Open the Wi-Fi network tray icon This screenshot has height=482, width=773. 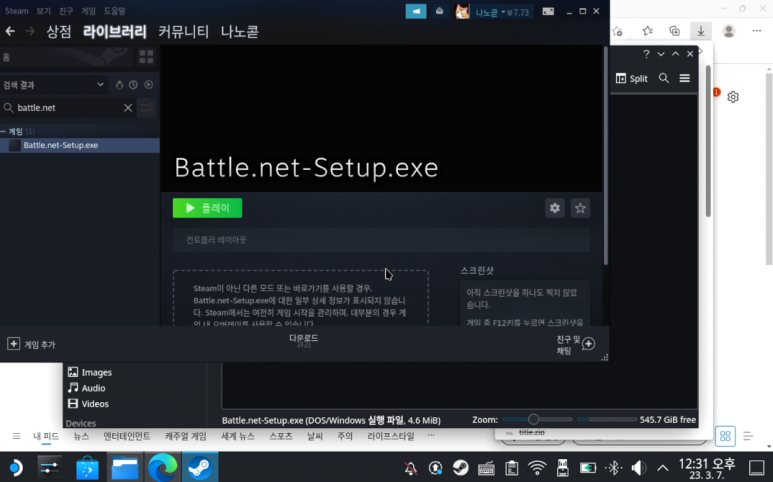537,467
